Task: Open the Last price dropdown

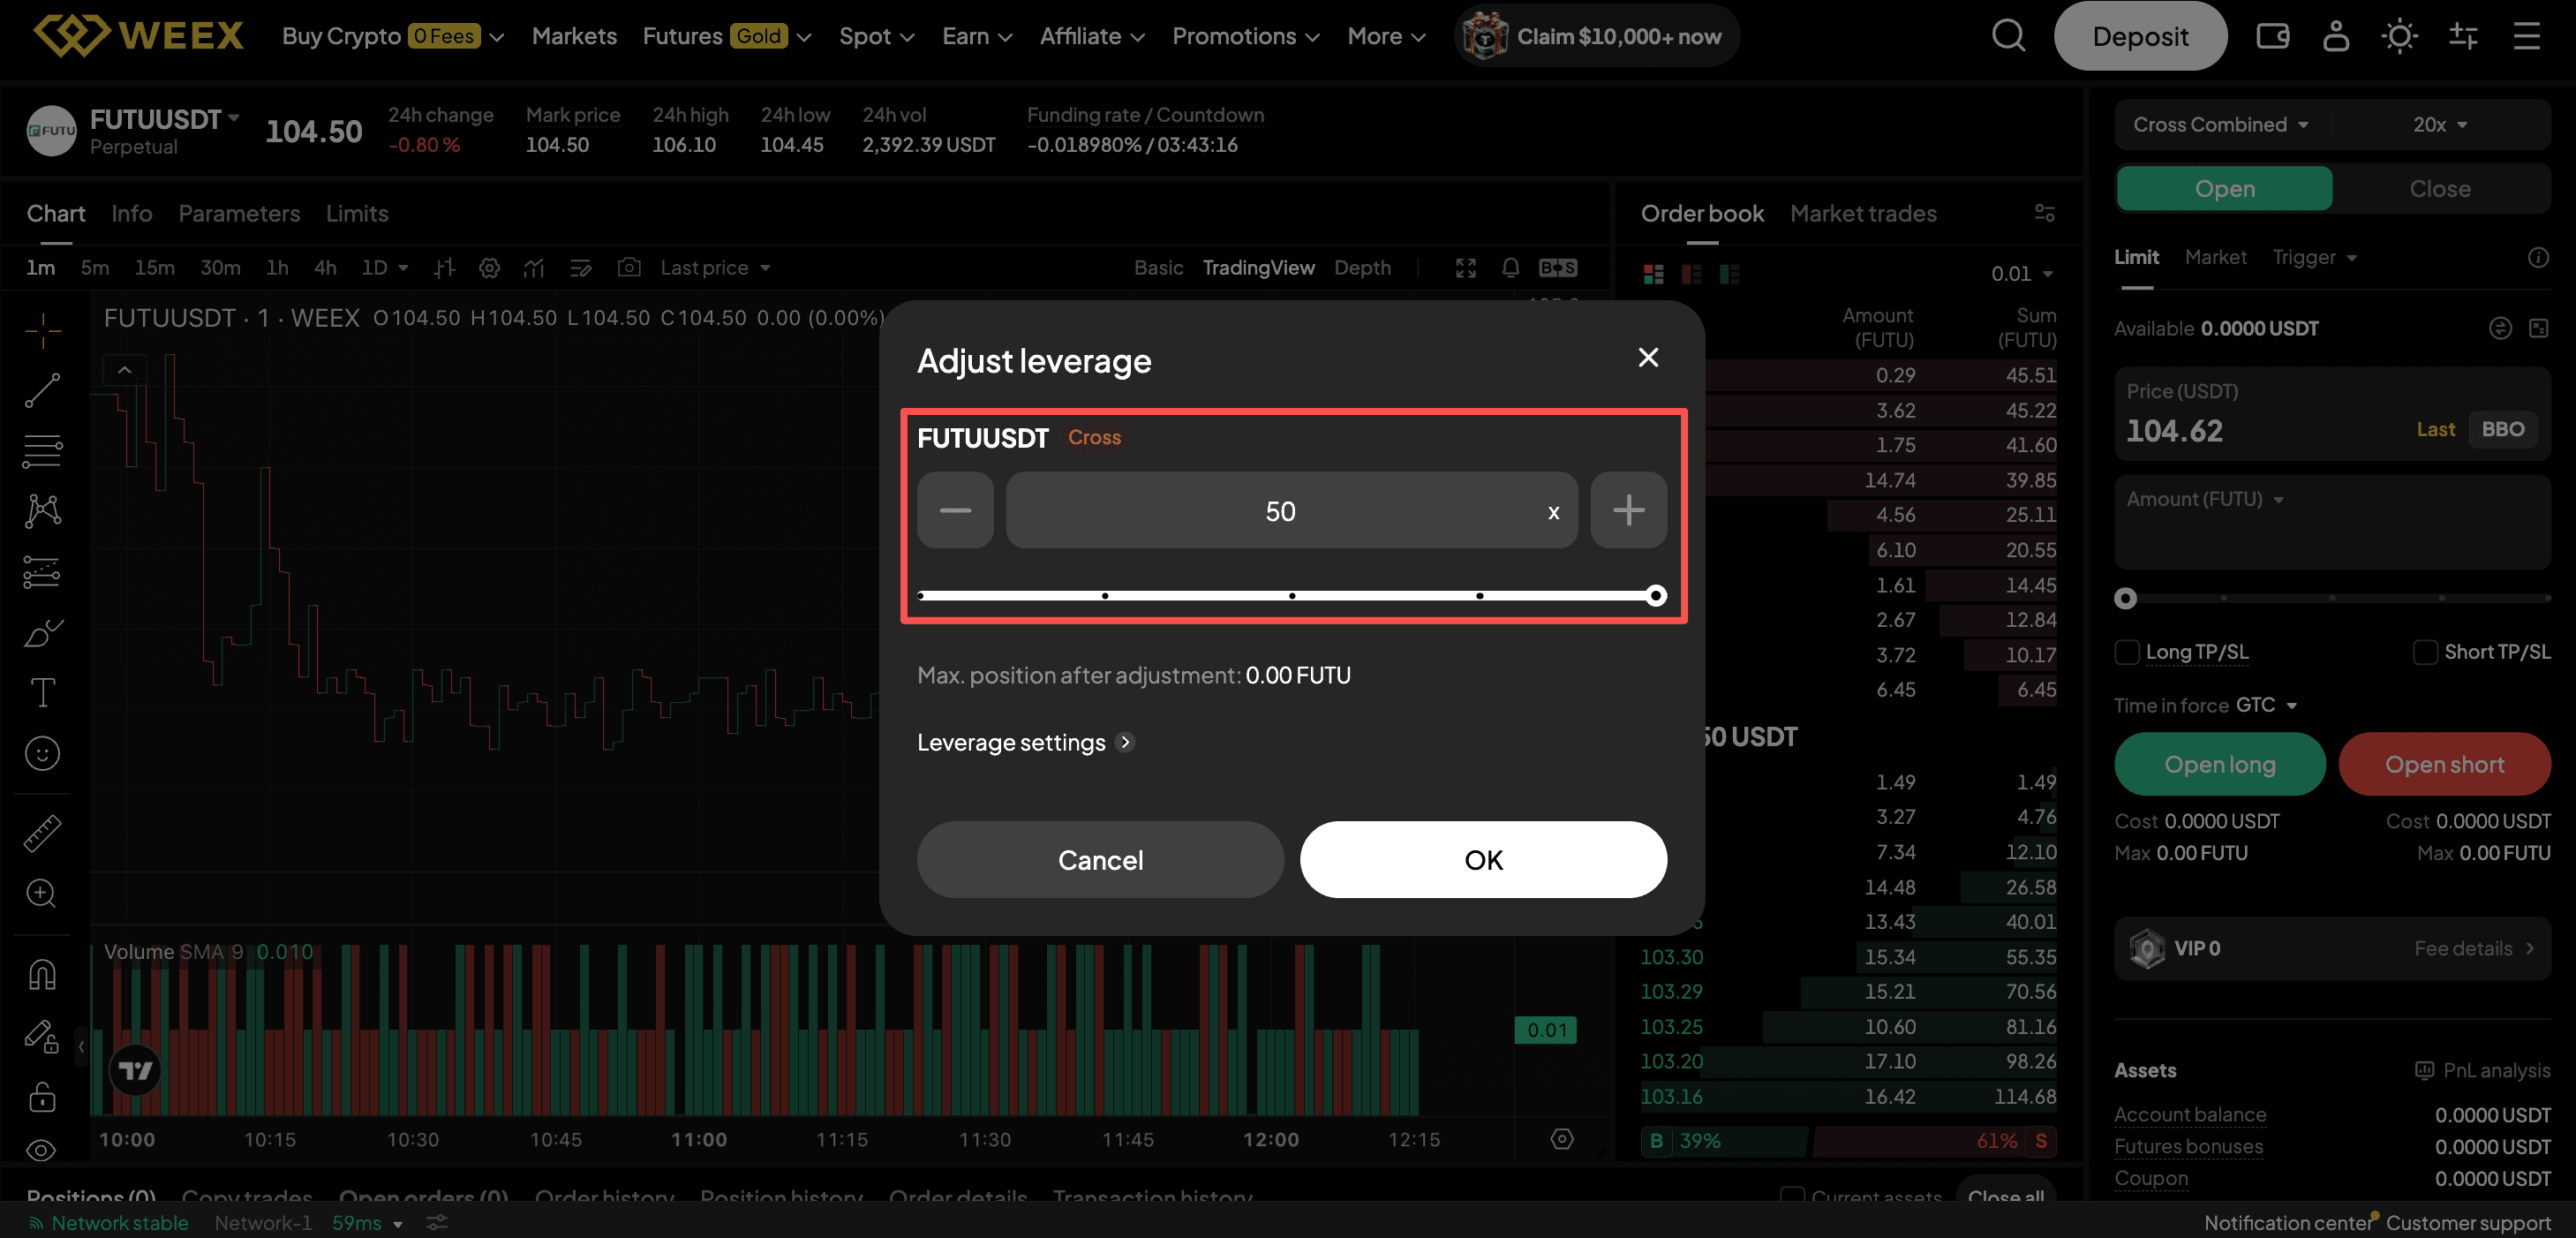Action: pos(715,268)
